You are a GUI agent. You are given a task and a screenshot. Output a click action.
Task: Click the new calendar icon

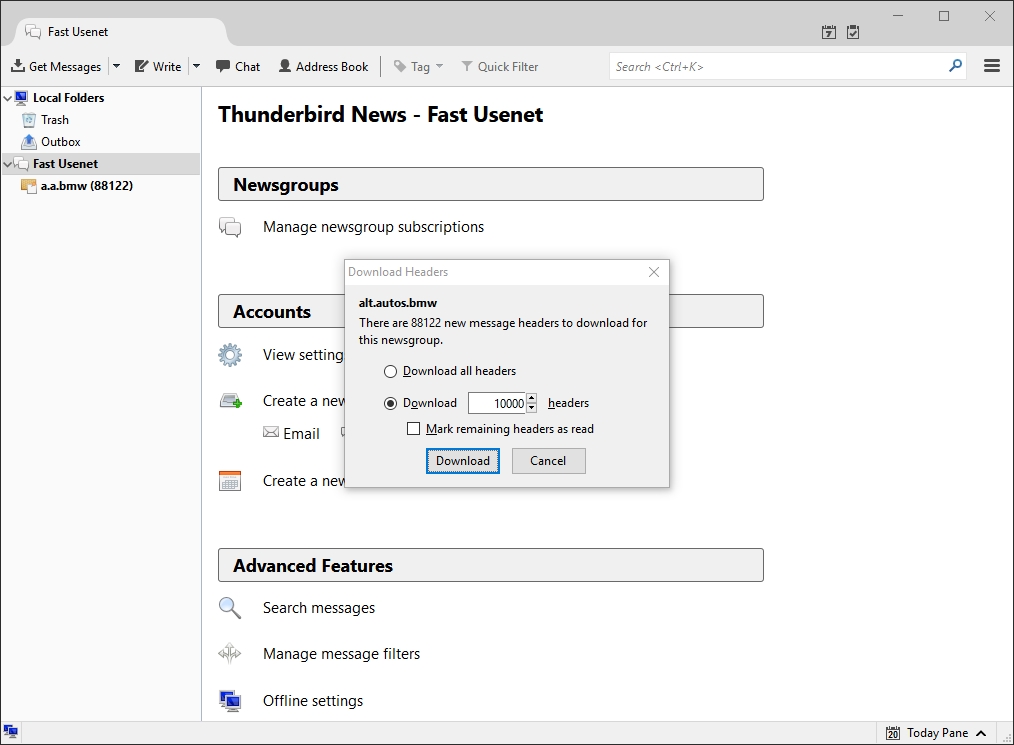pos(230,480)
